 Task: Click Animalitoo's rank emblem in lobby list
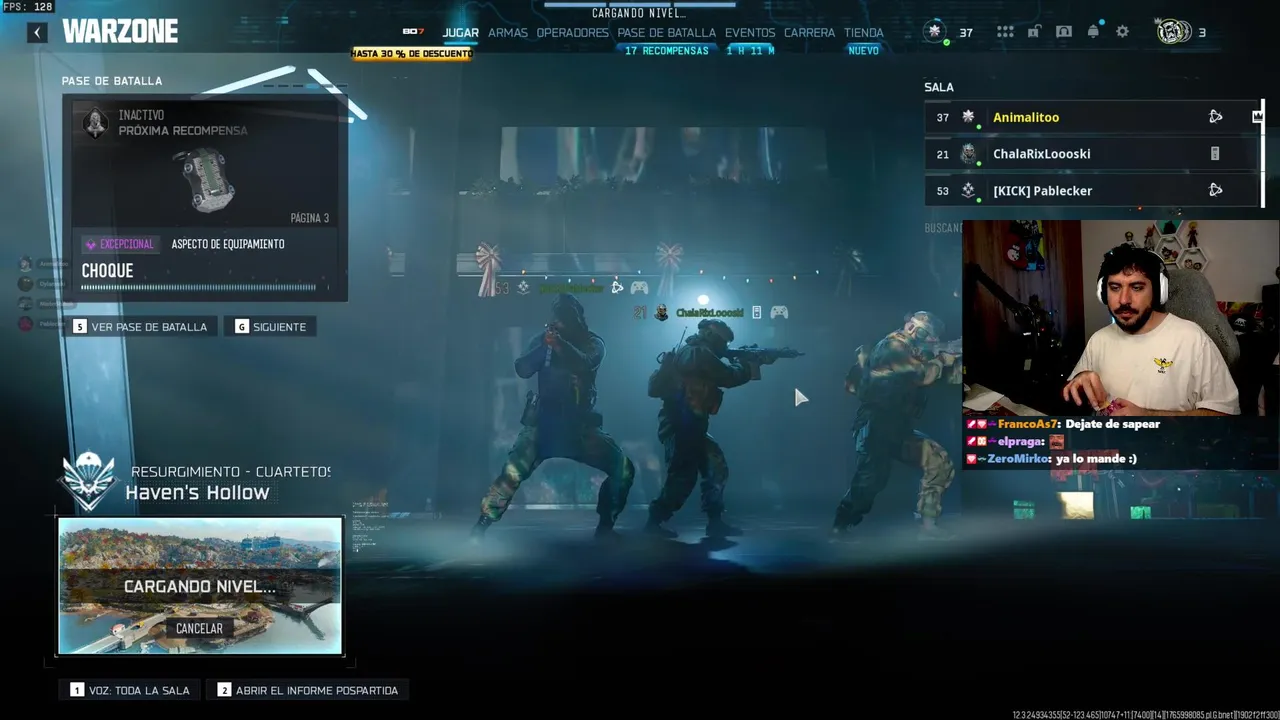[x=968, y=117]
